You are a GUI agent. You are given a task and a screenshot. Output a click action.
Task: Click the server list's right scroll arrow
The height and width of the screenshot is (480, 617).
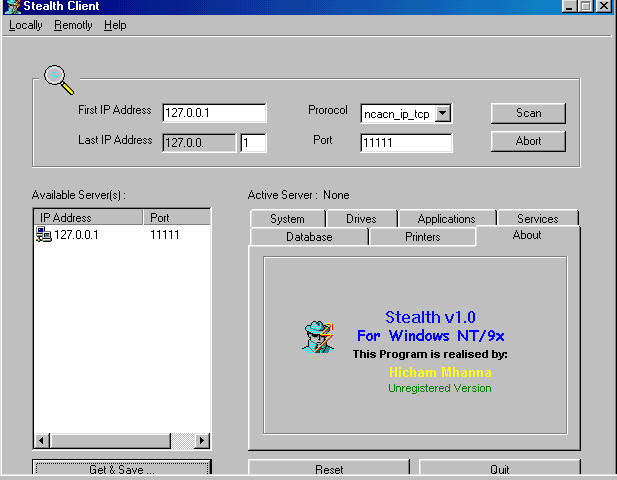tap(202, 440)
